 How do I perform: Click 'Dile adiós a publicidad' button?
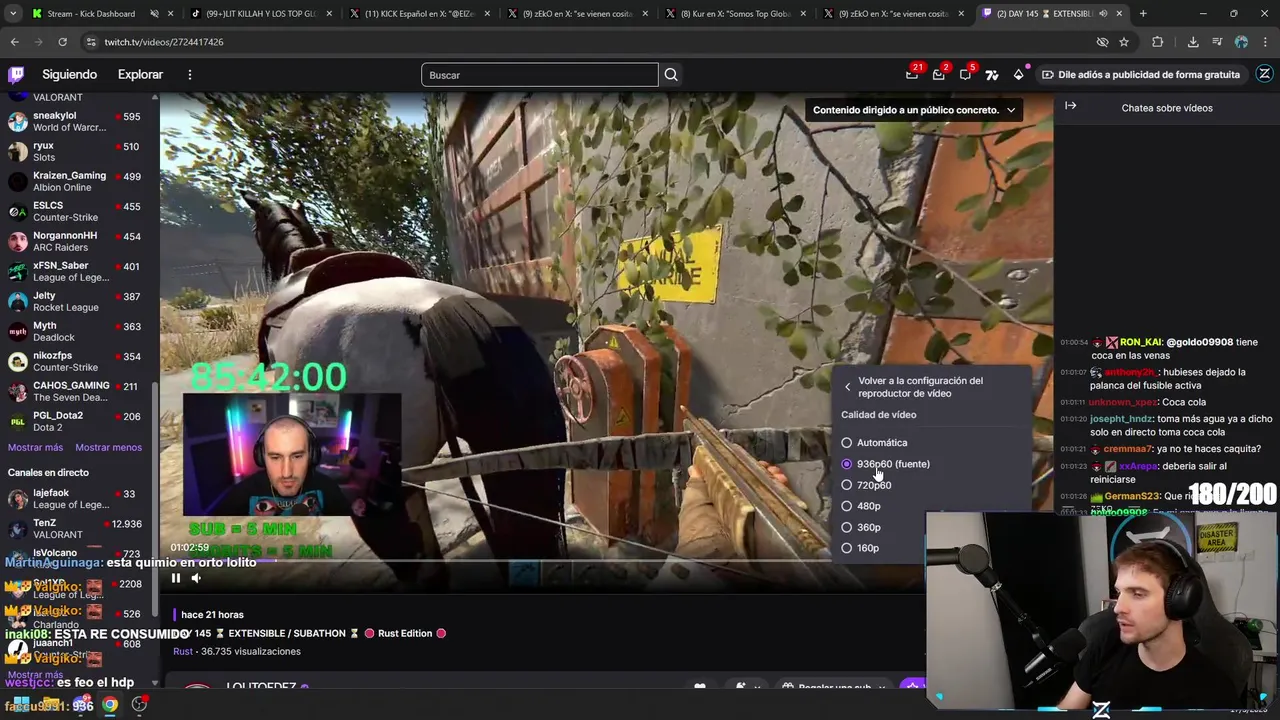(x=1141, y=75)
